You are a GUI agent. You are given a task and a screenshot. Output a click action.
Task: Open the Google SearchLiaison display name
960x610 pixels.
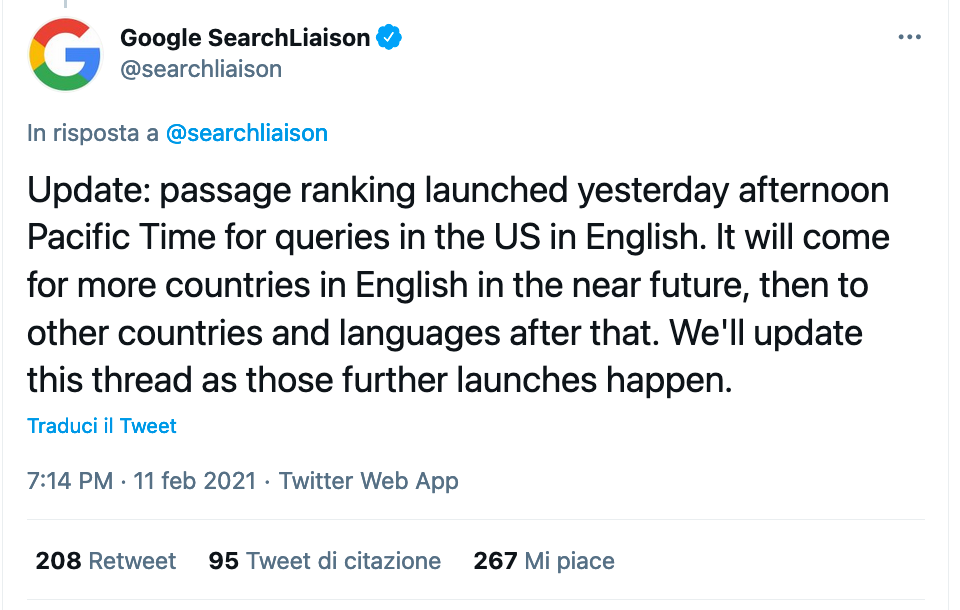tap(245, 37)
